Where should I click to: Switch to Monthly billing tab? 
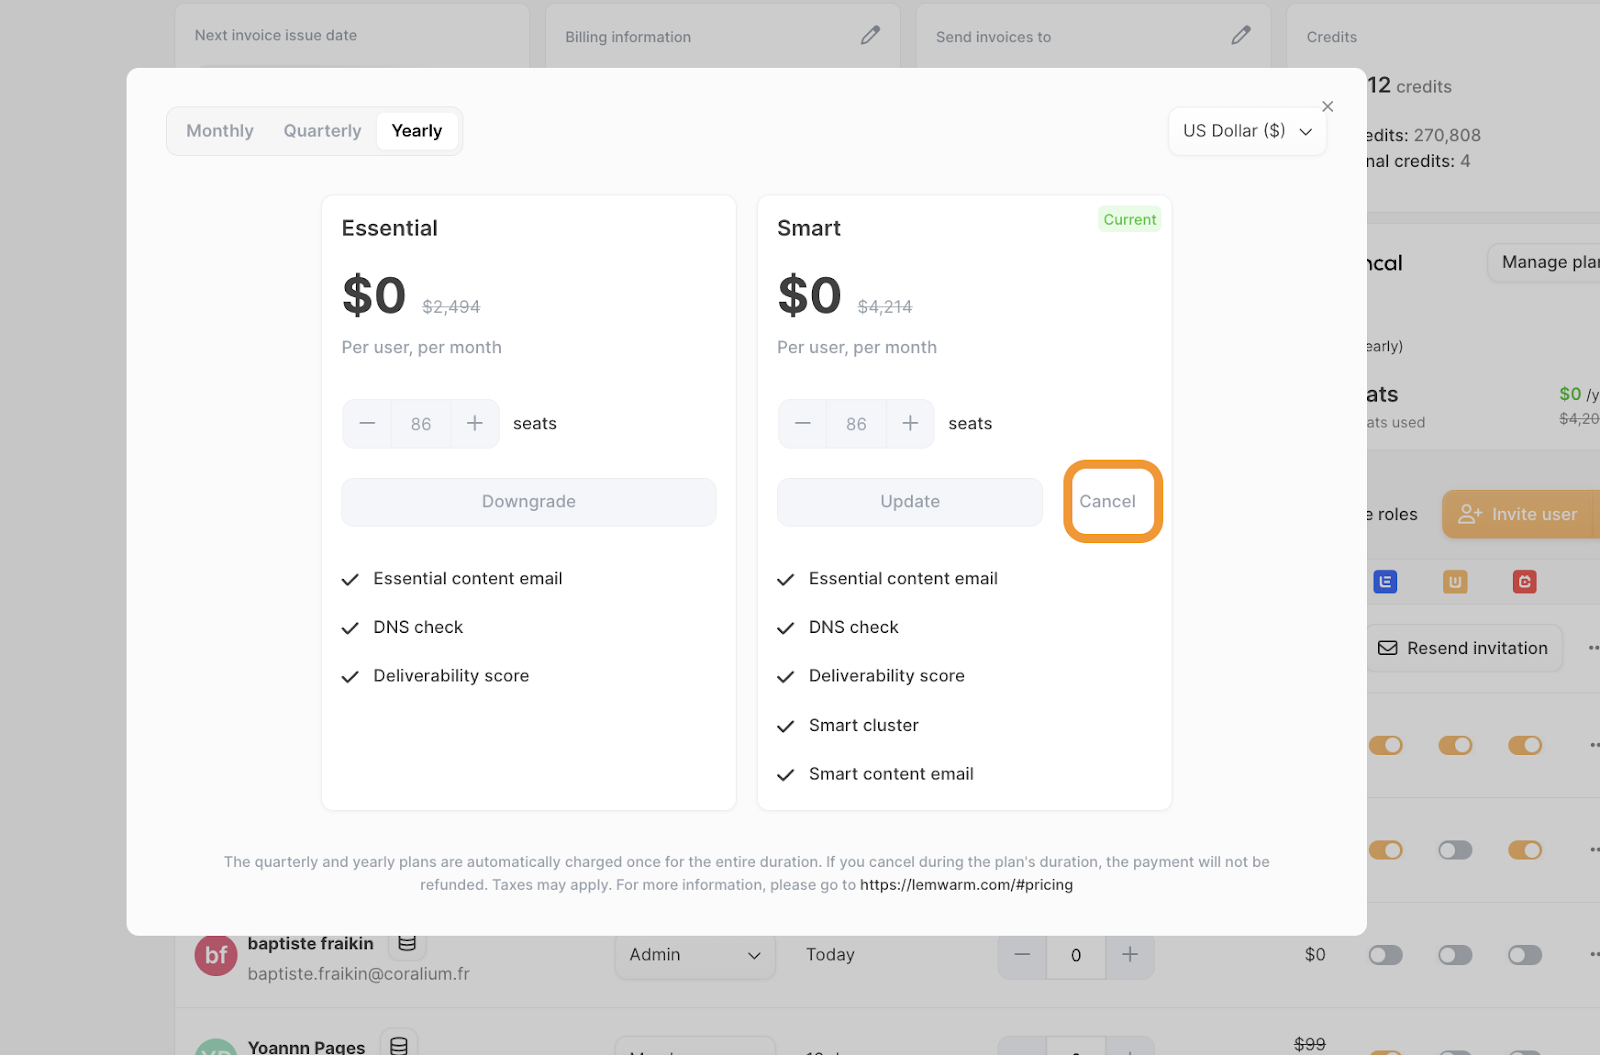tap(220, 131)
